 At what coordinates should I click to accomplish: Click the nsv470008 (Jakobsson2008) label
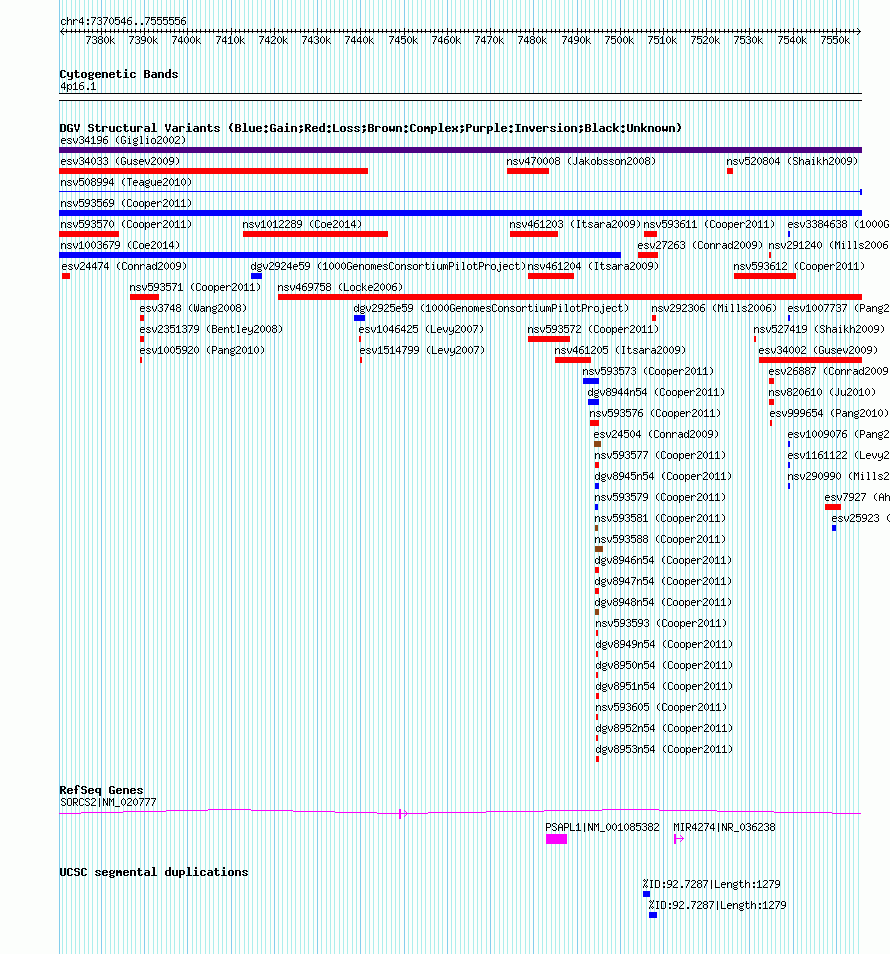581,161
